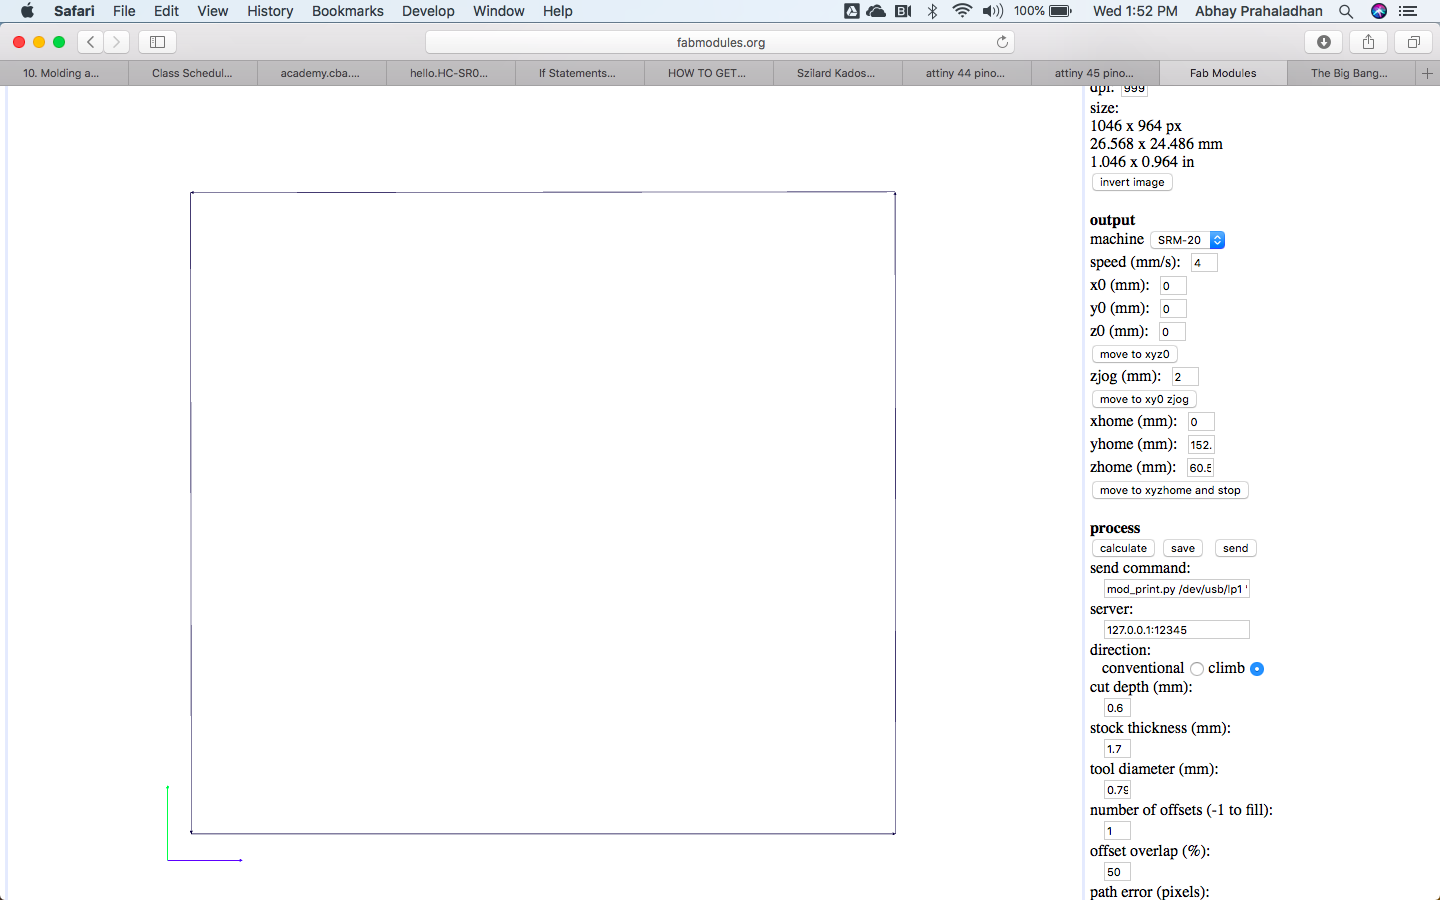Click the number of offsets field
Screen dimensions: 1440x900
tap(1117, 831)
